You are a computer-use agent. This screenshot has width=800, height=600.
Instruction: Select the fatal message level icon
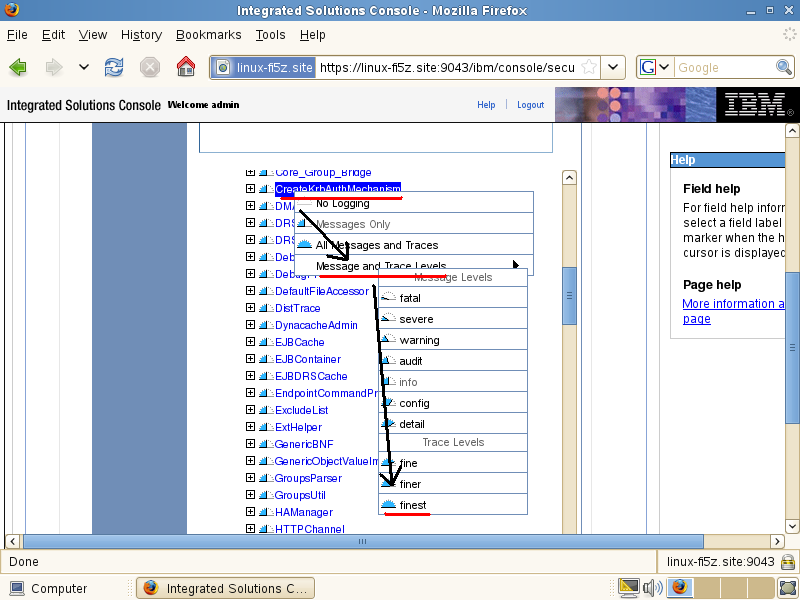coord(388,297)
